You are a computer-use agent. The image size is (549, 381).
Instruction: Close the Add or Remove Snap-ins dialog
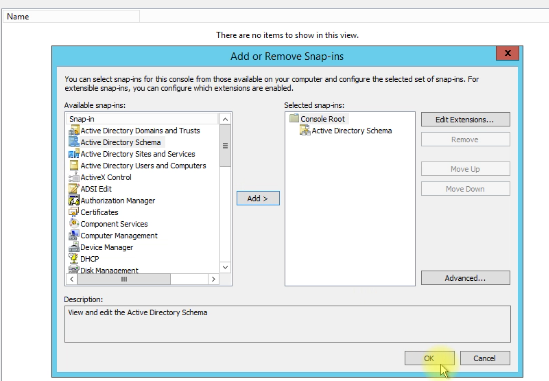pos(507,53)
